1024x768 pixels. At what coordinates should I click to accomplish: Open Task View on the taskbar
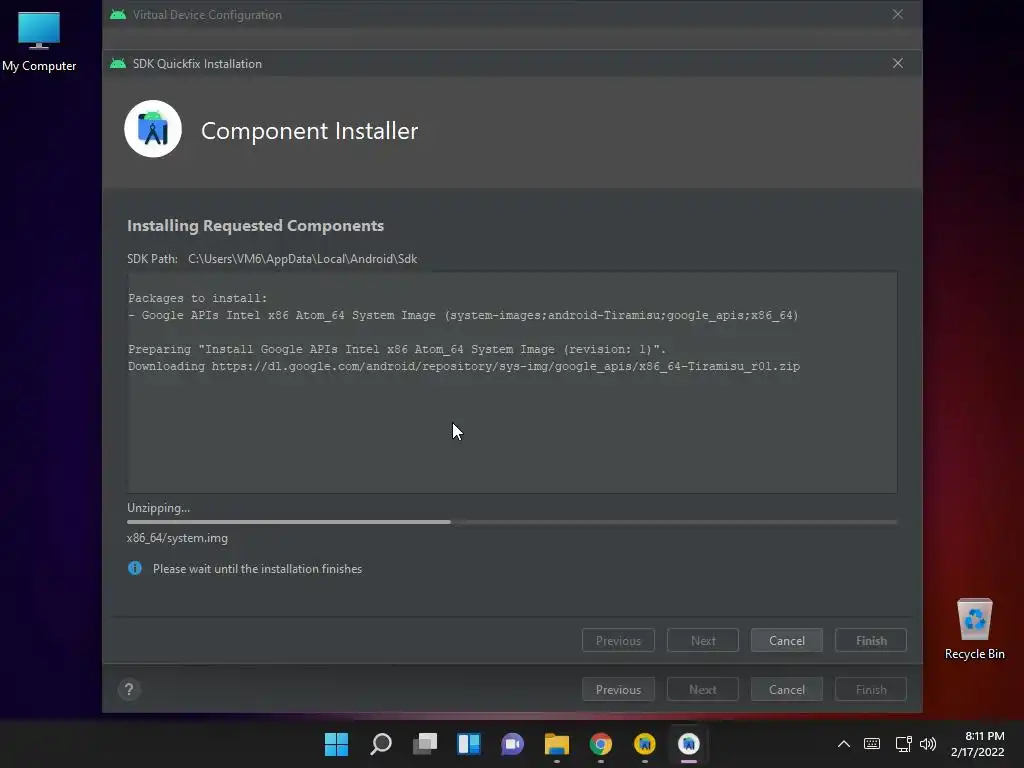pos(424,744)
